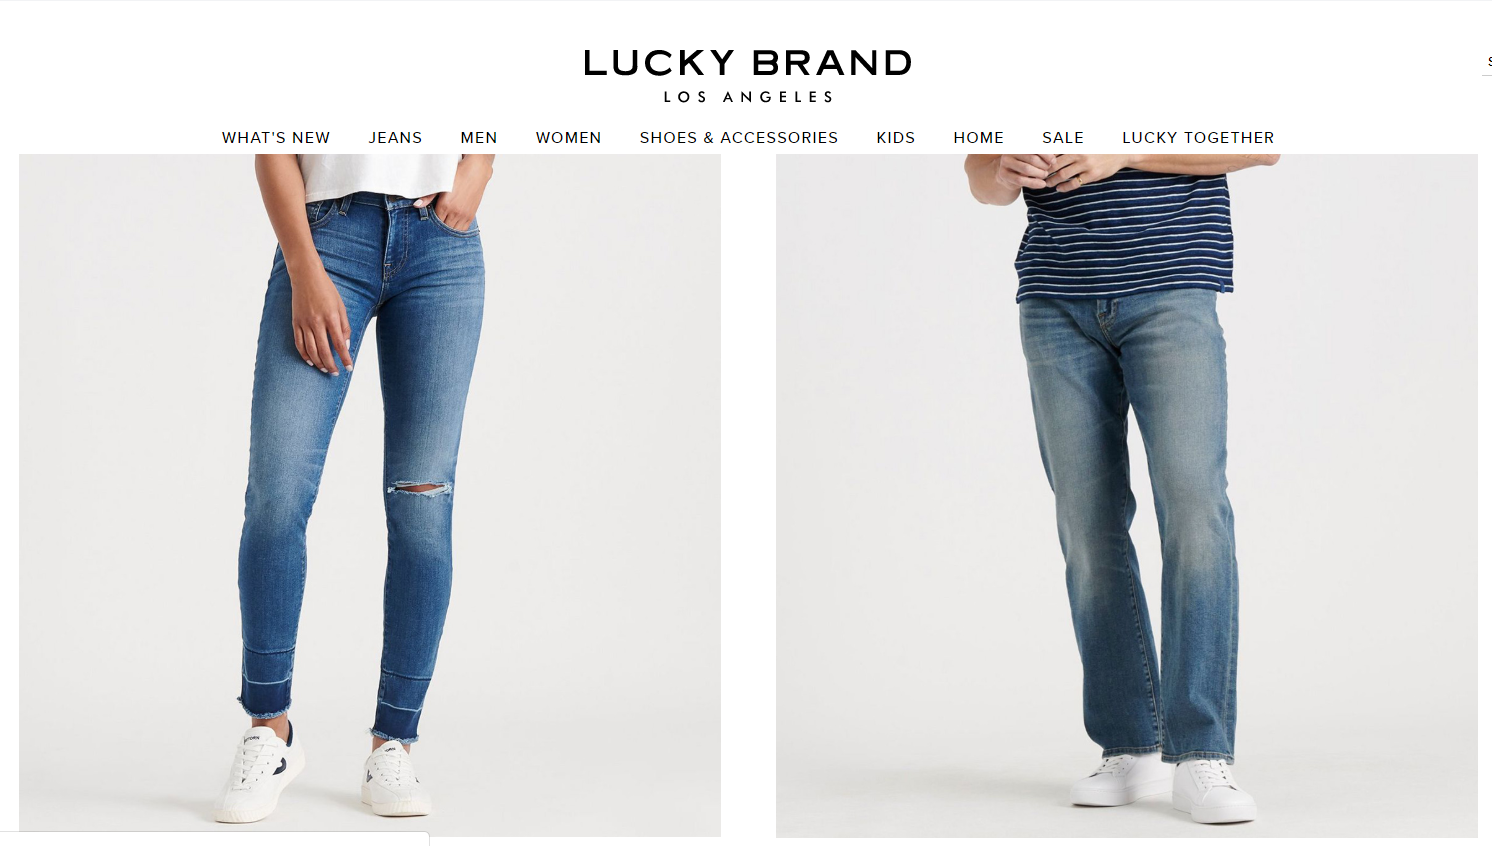Focus the search field at top right
The image size is (1492, 846).
click(1487, 62)
